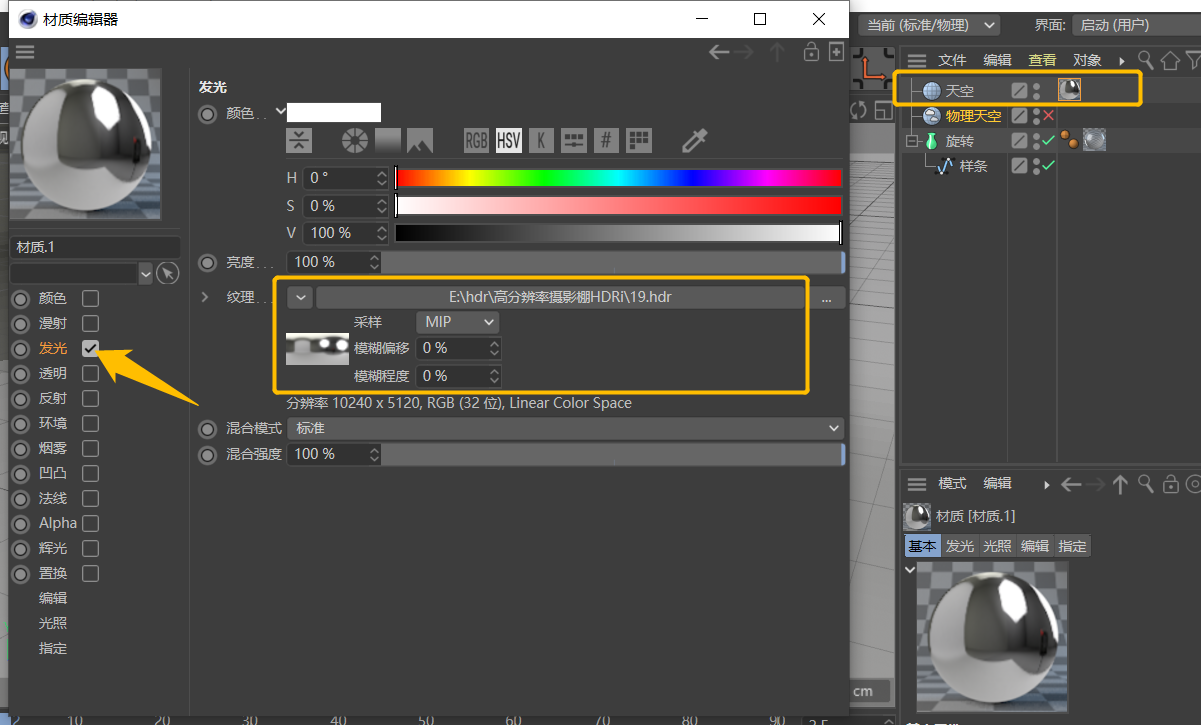
Task: Open the 当前 (标准/物理) renderer dropdown
Action: pyautogui.click(x=930, y=25)
